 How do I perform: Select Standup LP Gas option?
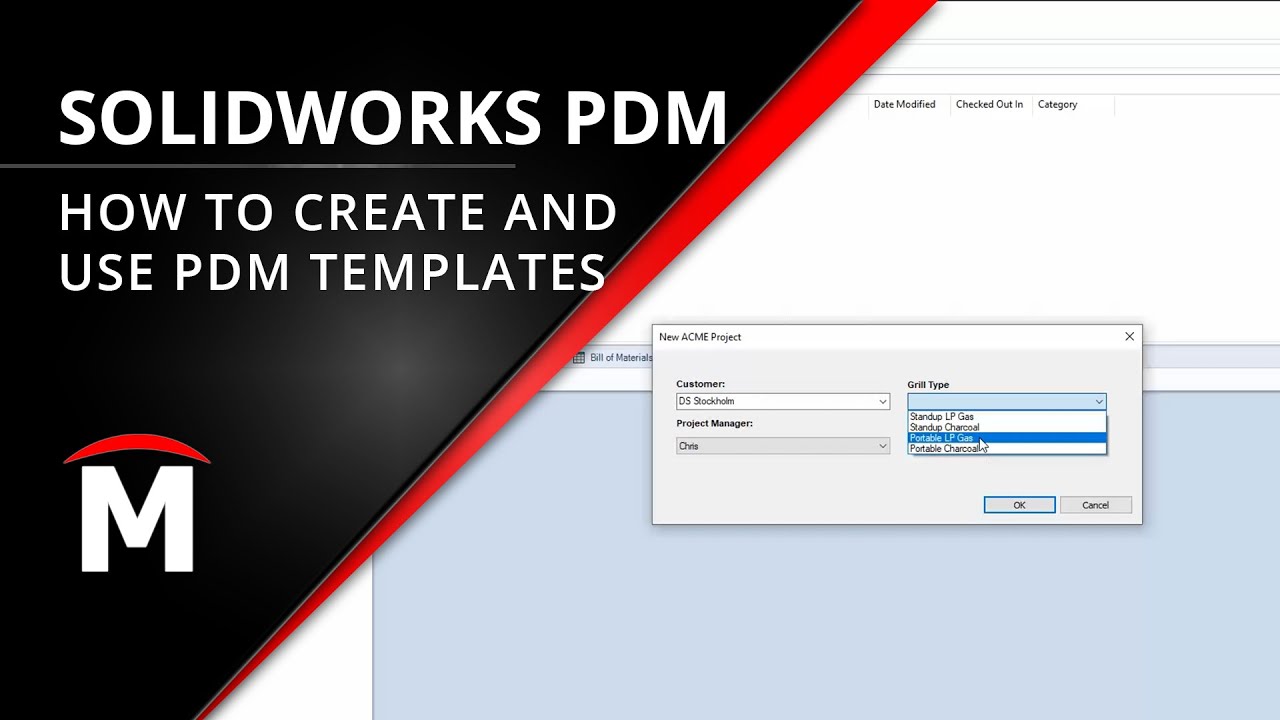pyautogui.click(x=1007, y=417)
